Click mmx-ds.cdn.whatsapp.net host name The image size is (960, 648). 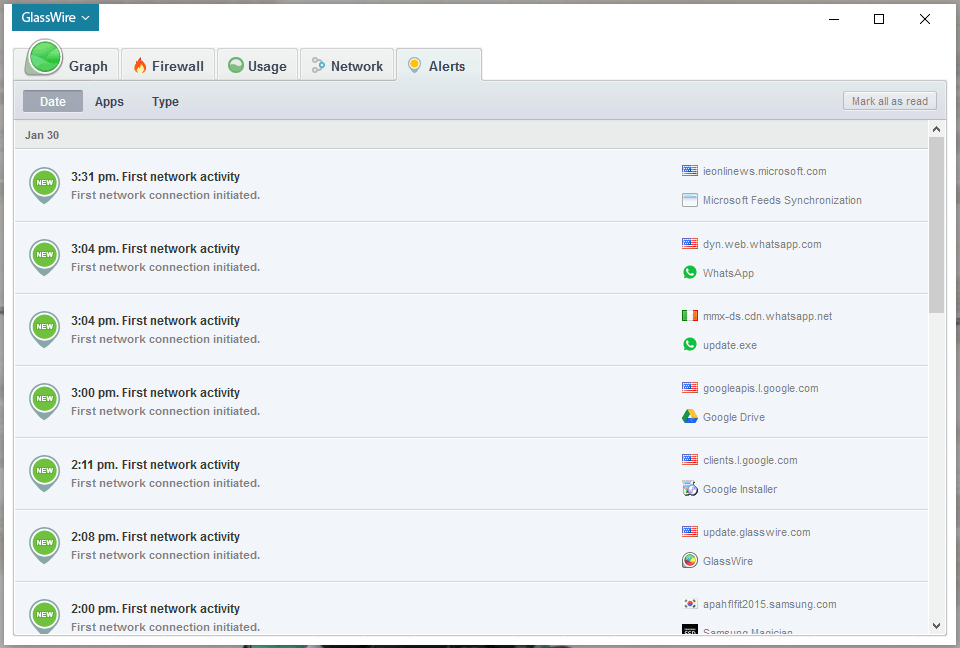point(768,316)
